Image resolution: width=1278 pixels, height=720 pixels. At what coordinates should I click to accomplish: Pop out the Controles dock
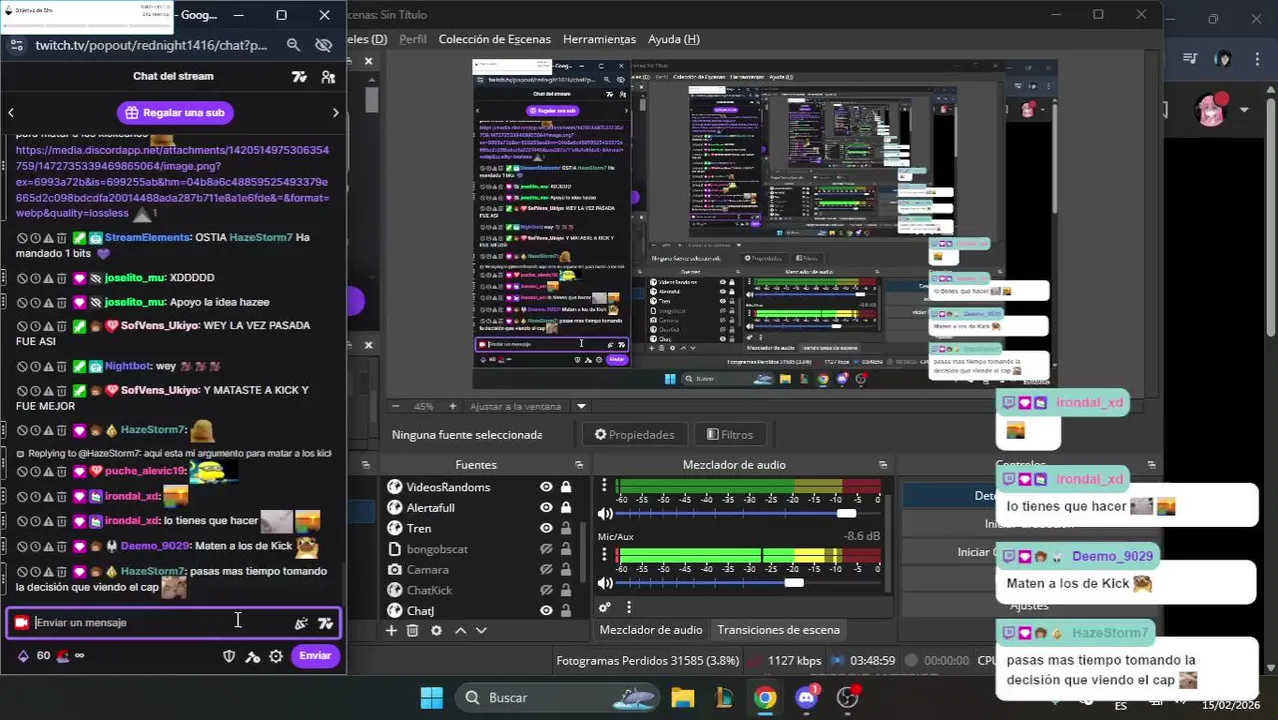[1151, 465]
